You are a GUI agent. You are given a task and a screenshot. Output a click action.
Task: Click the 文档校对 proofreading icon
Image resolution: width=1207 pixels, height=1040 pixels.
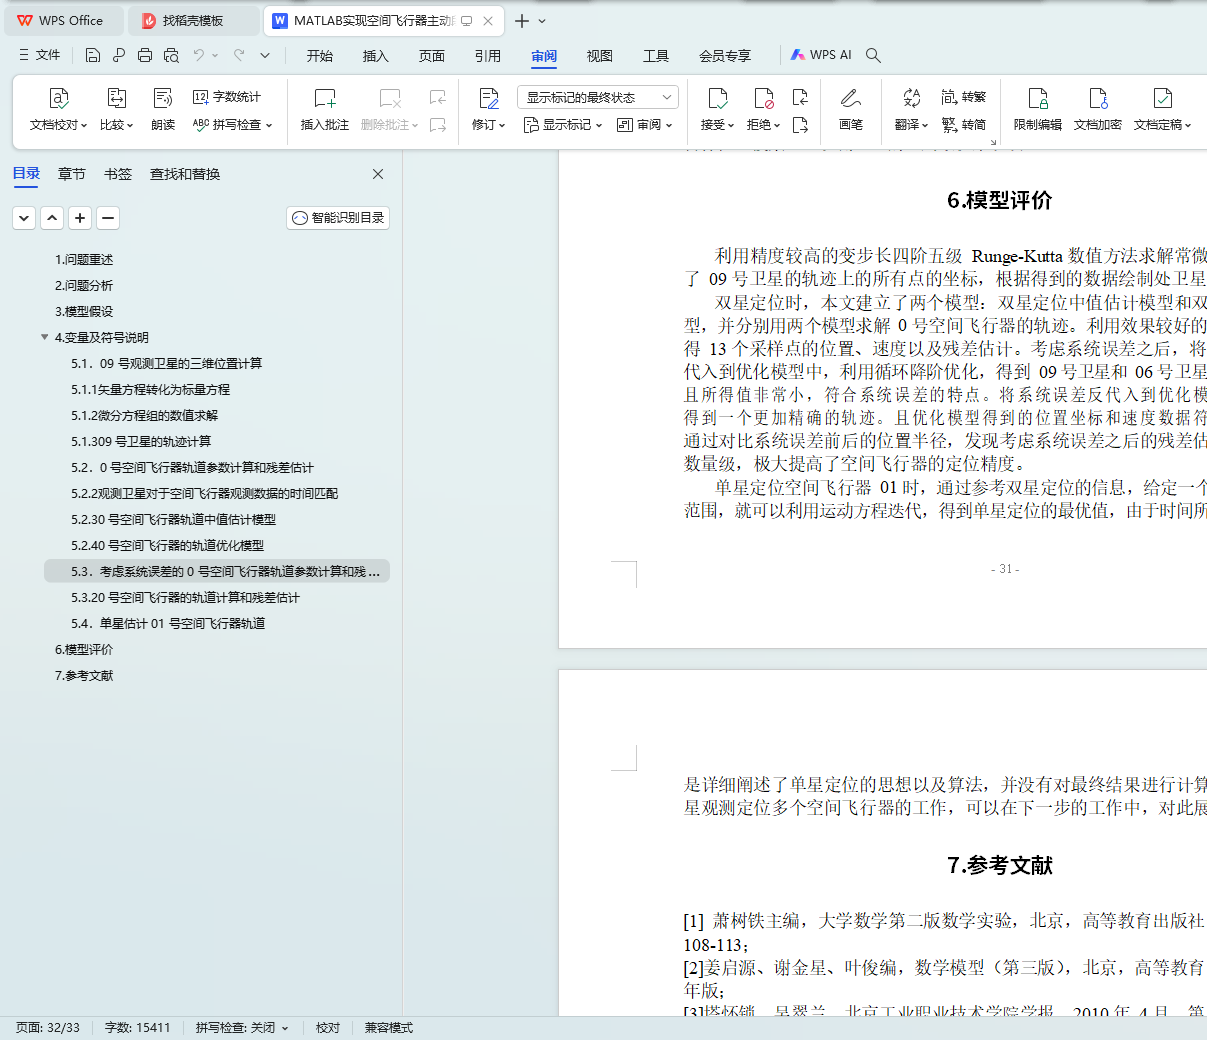pyautogui.click(x=59, y=98)
